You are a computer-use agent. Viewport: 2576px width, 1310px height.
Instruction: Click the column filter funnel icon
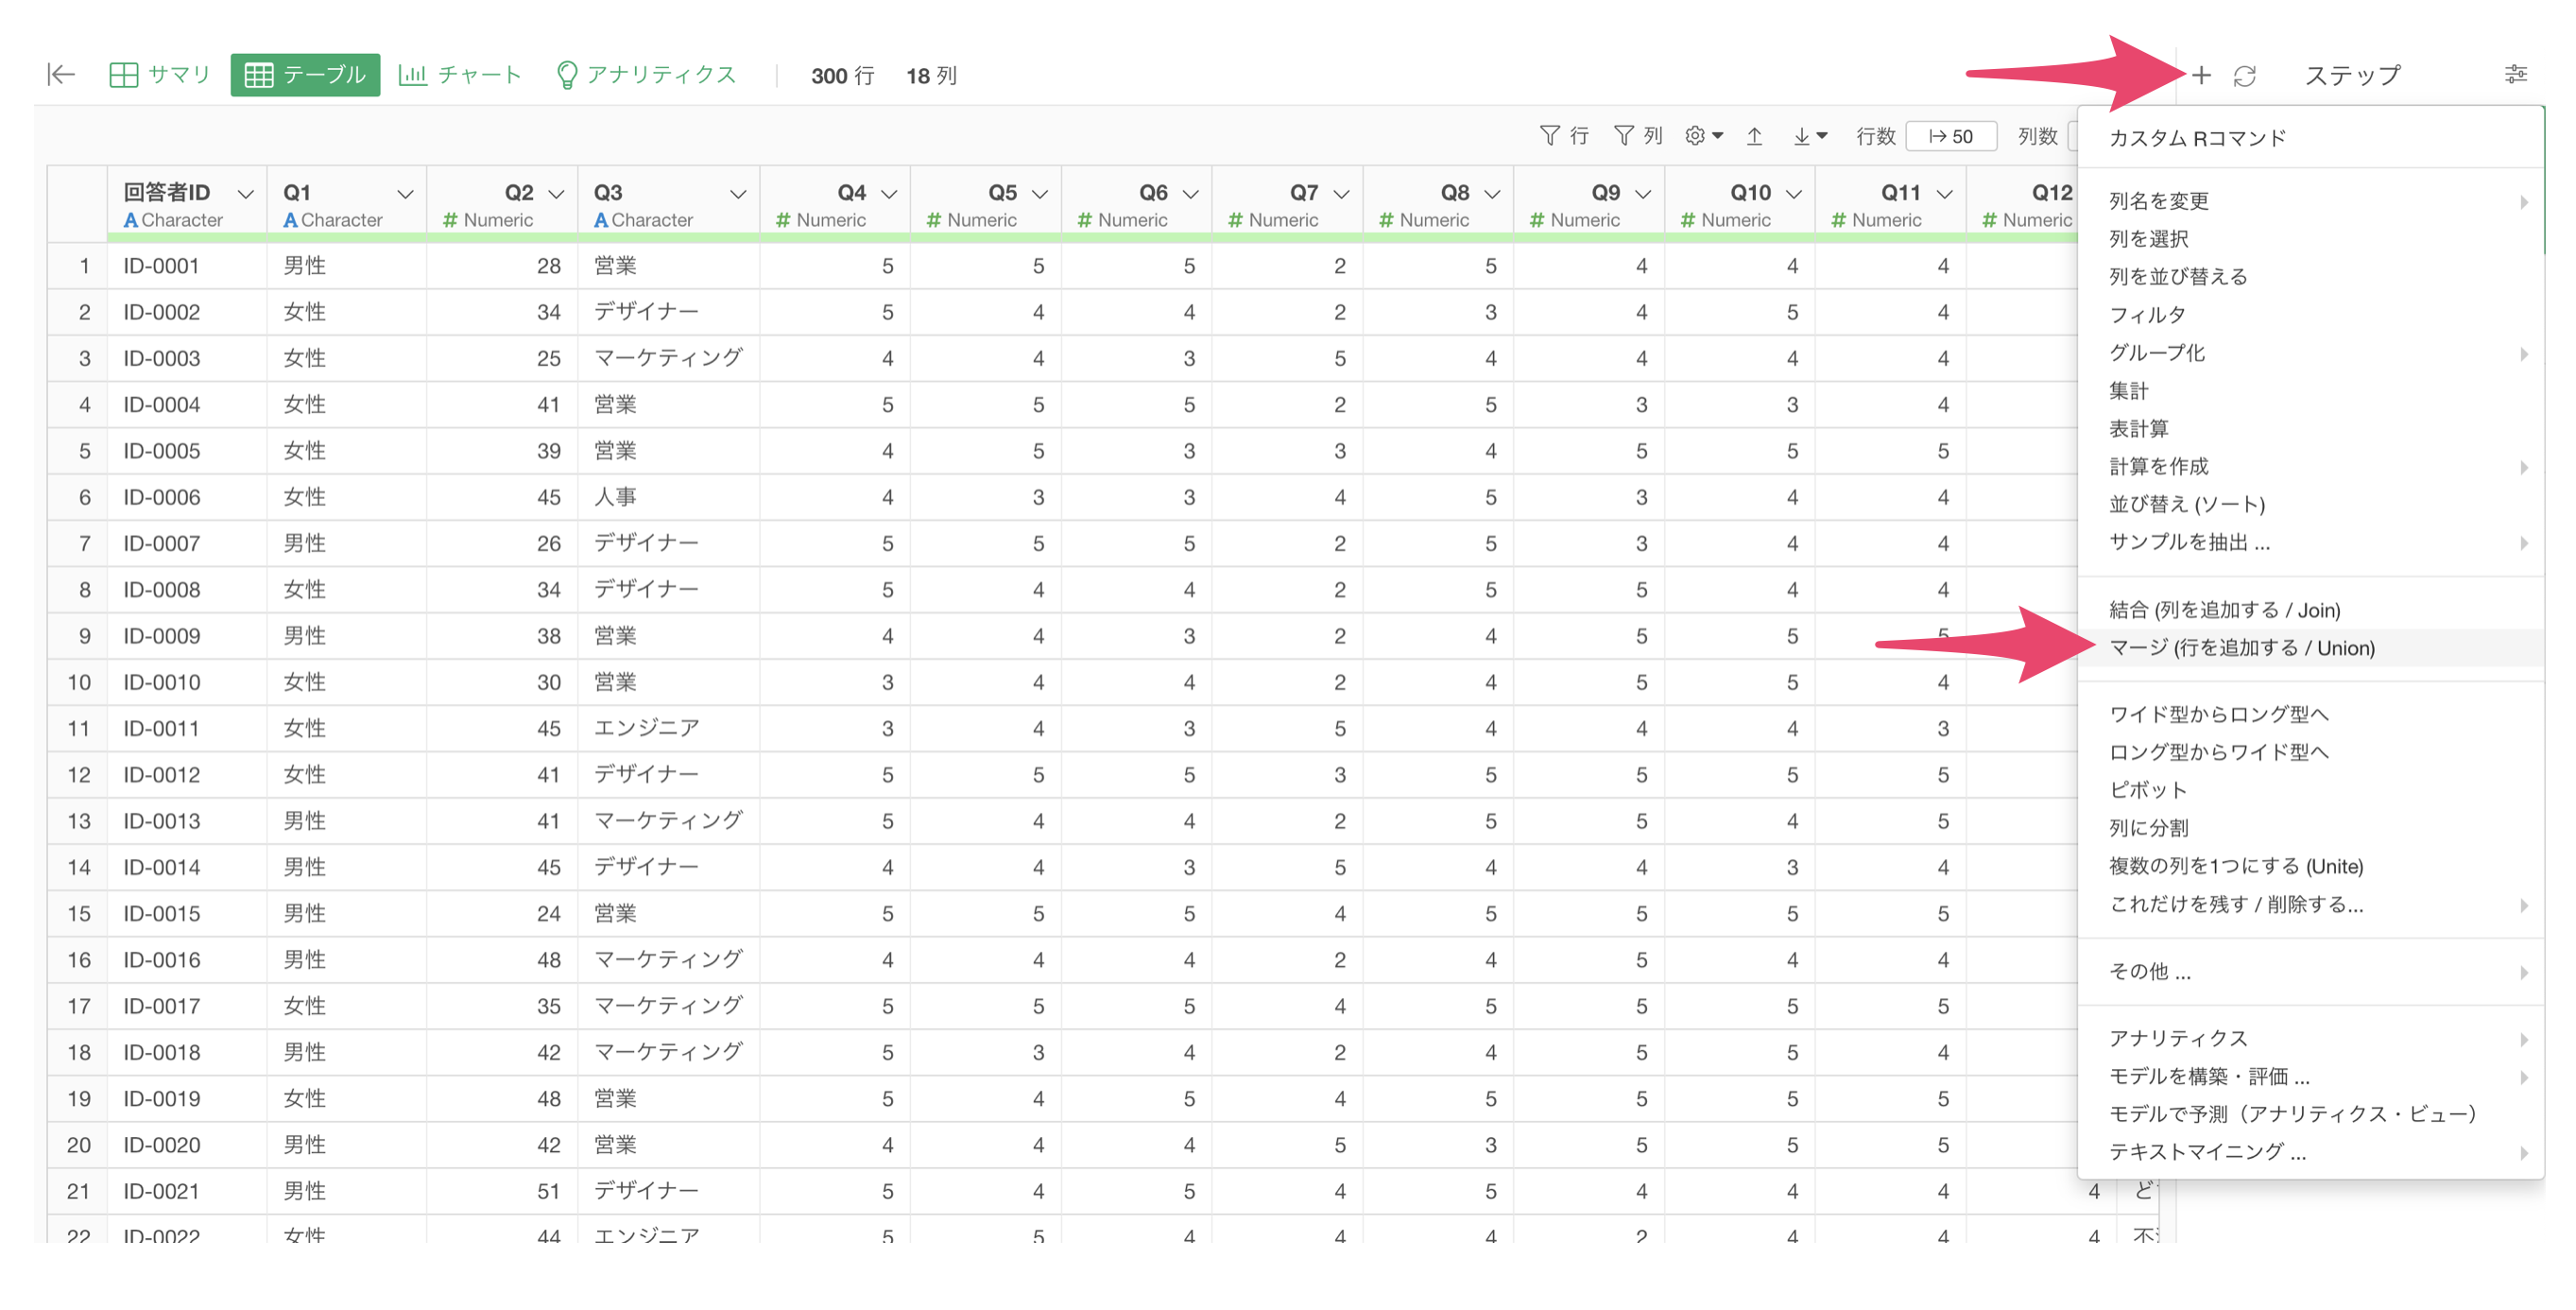tap(1638, 135)
